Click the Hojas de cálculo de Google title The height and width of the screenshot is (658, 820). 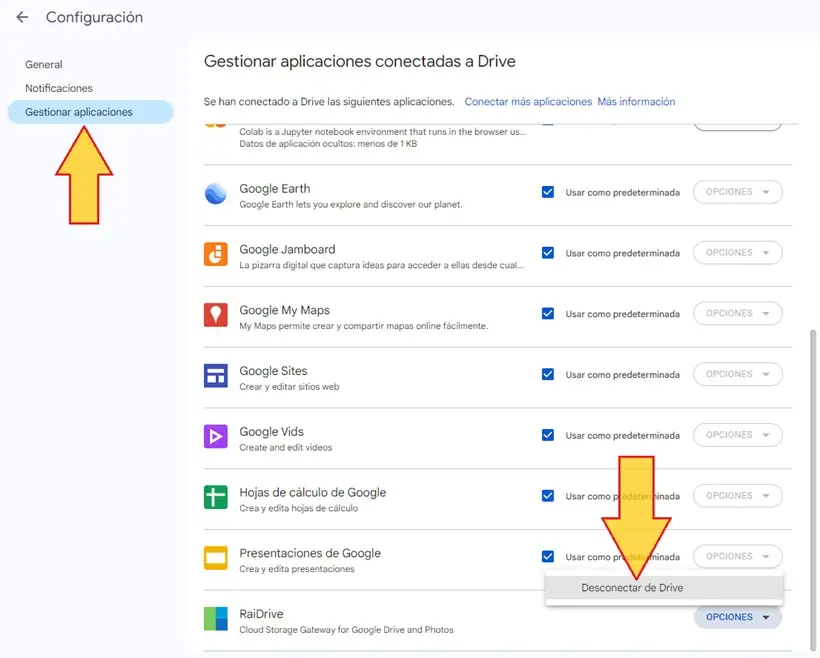[x=313, y=492]
